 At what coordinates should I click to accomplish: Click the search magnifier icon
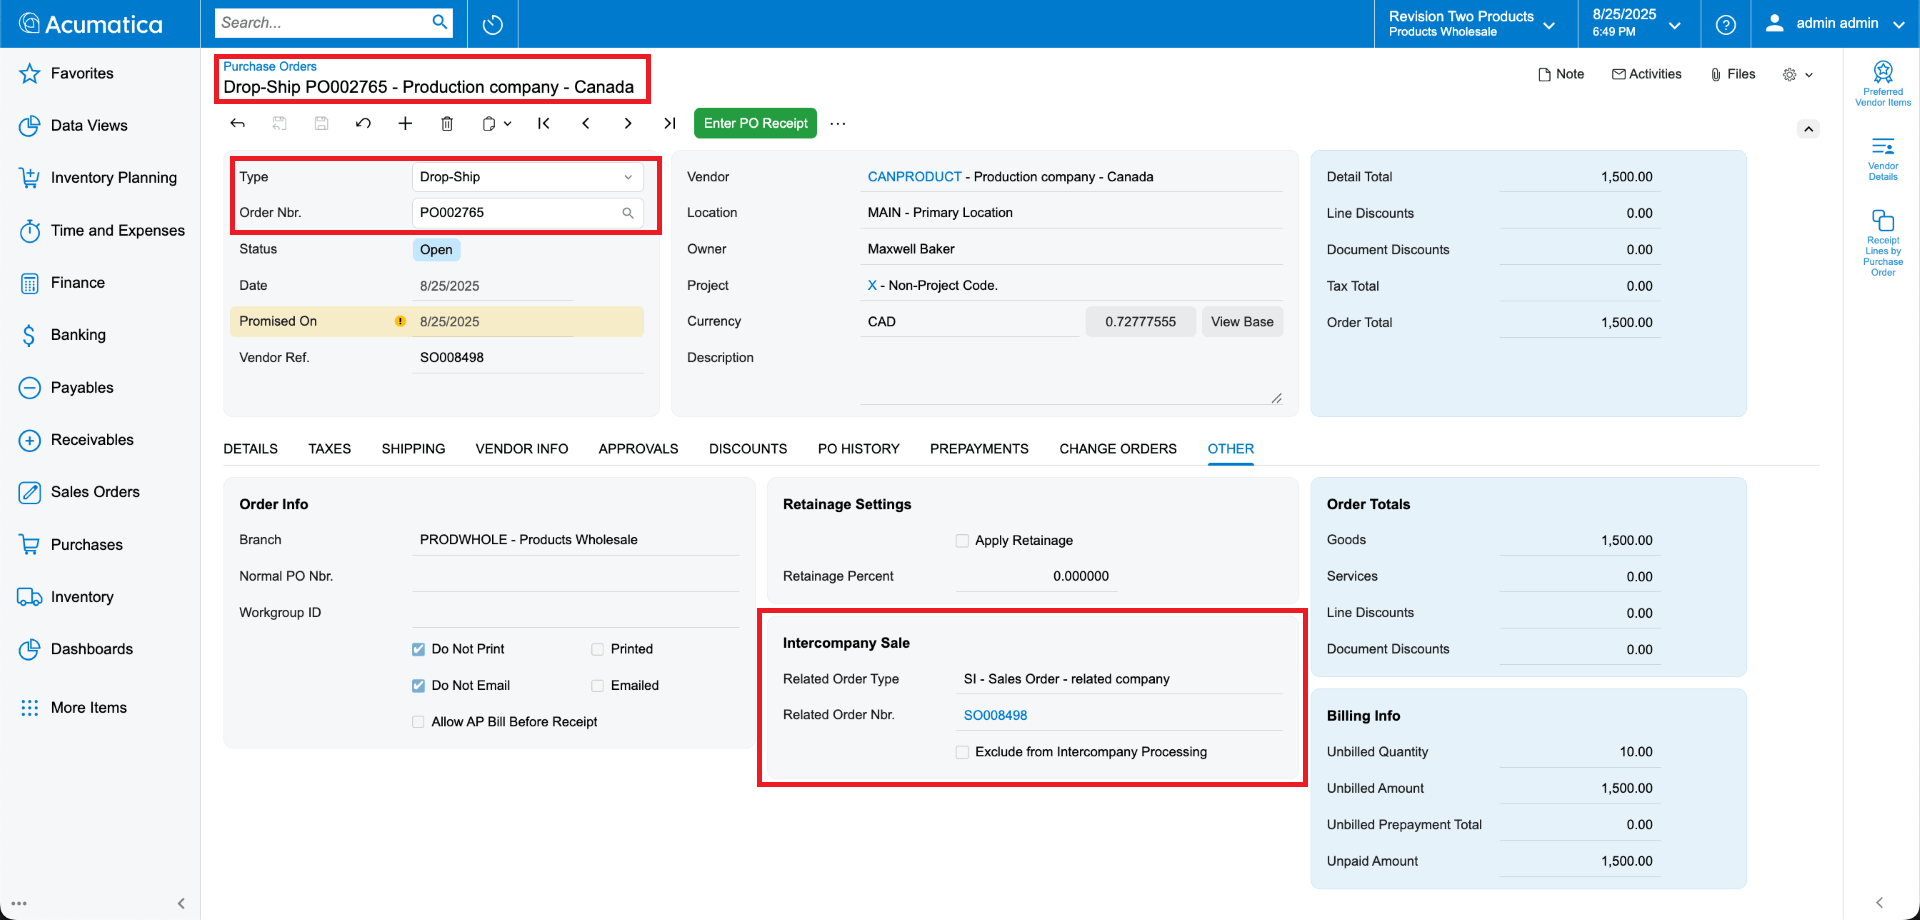click(439, 22)
